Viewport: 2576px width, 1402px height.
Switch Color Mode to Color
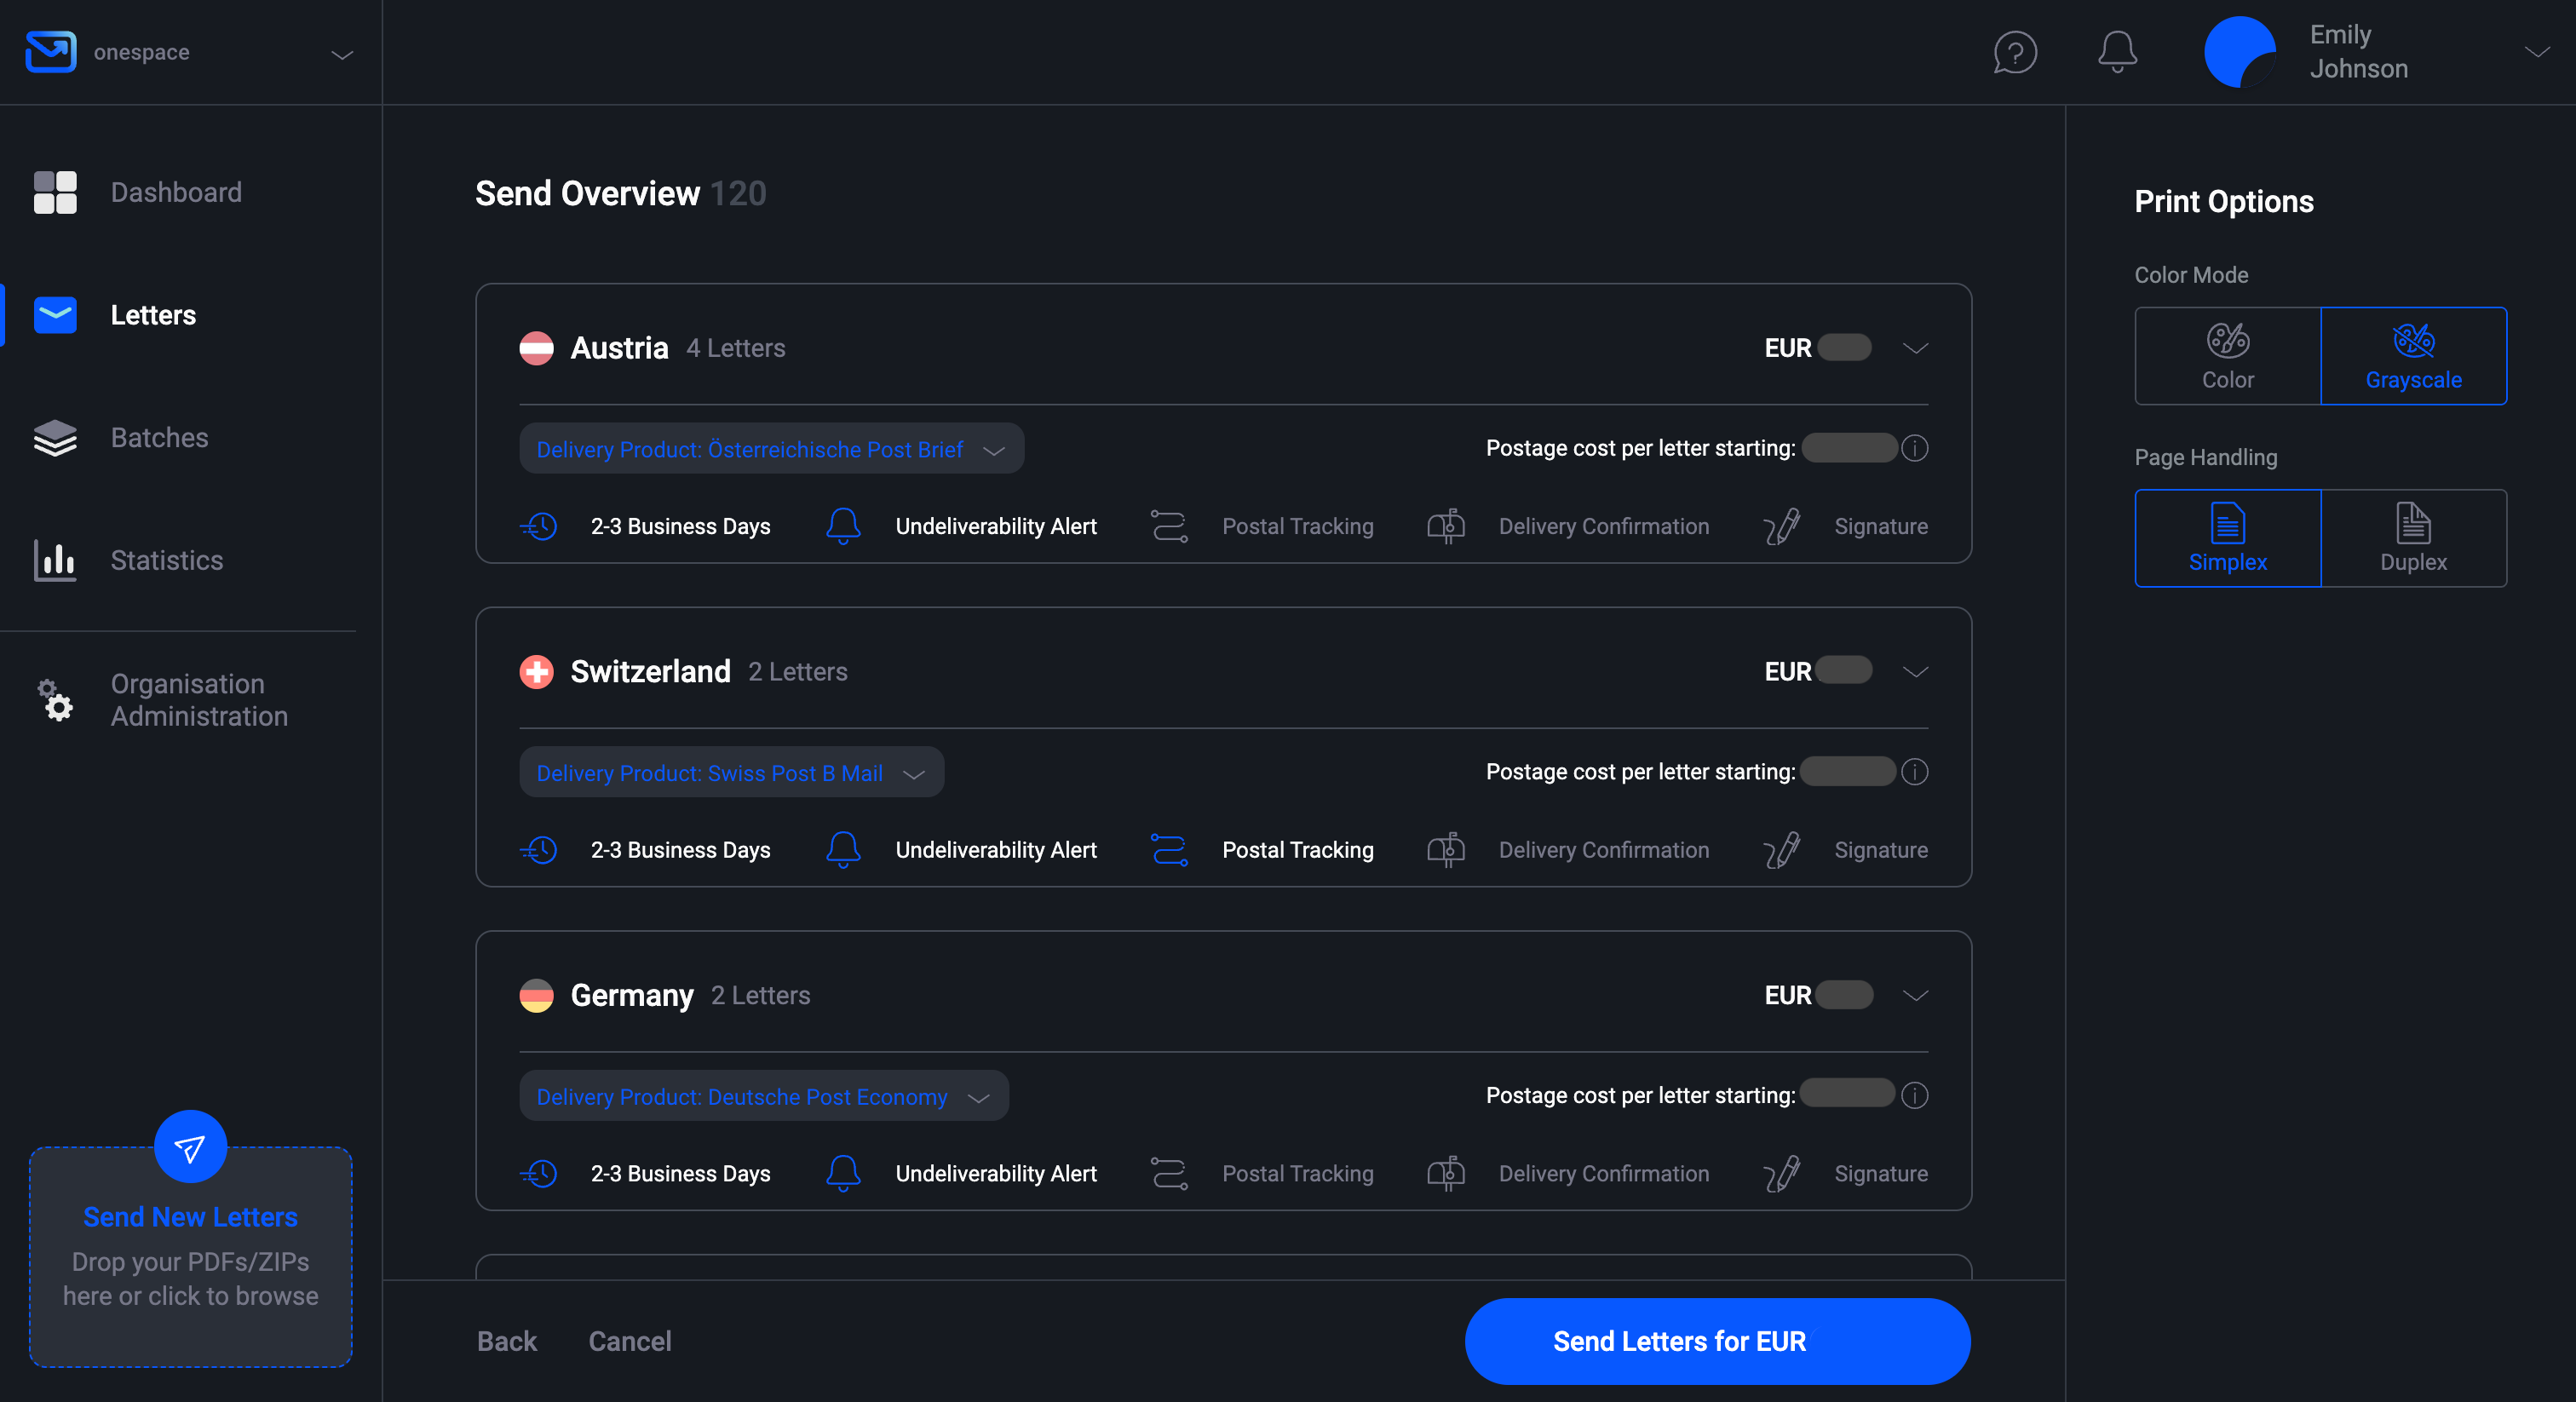[x=2227, y=356]
